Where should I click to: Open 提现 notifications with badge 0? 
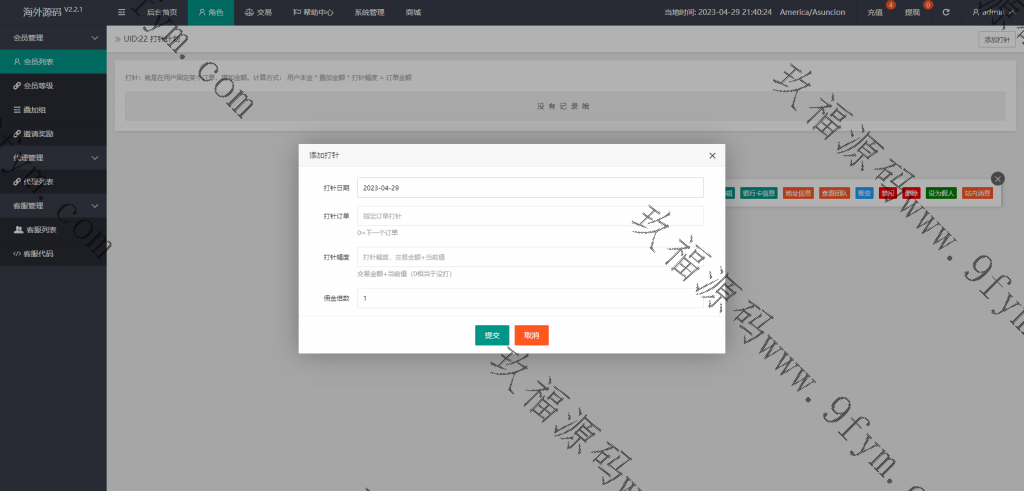click(x=913, y=13)
